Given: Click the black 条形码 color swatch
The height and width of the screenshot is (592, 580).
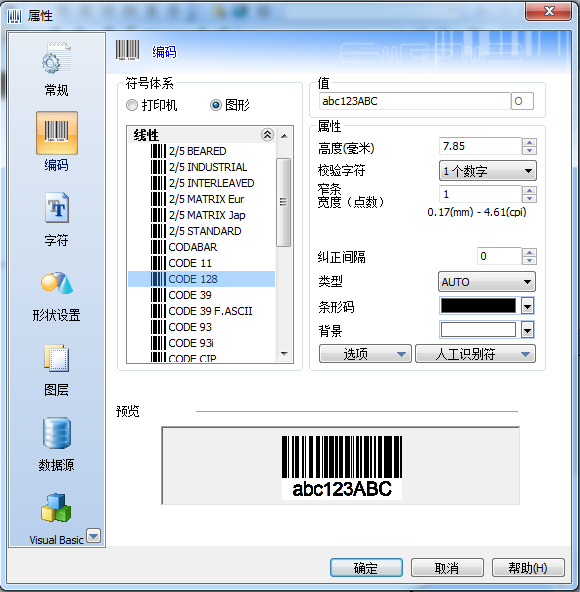Looking at the screenshot, I should [478, 306].
